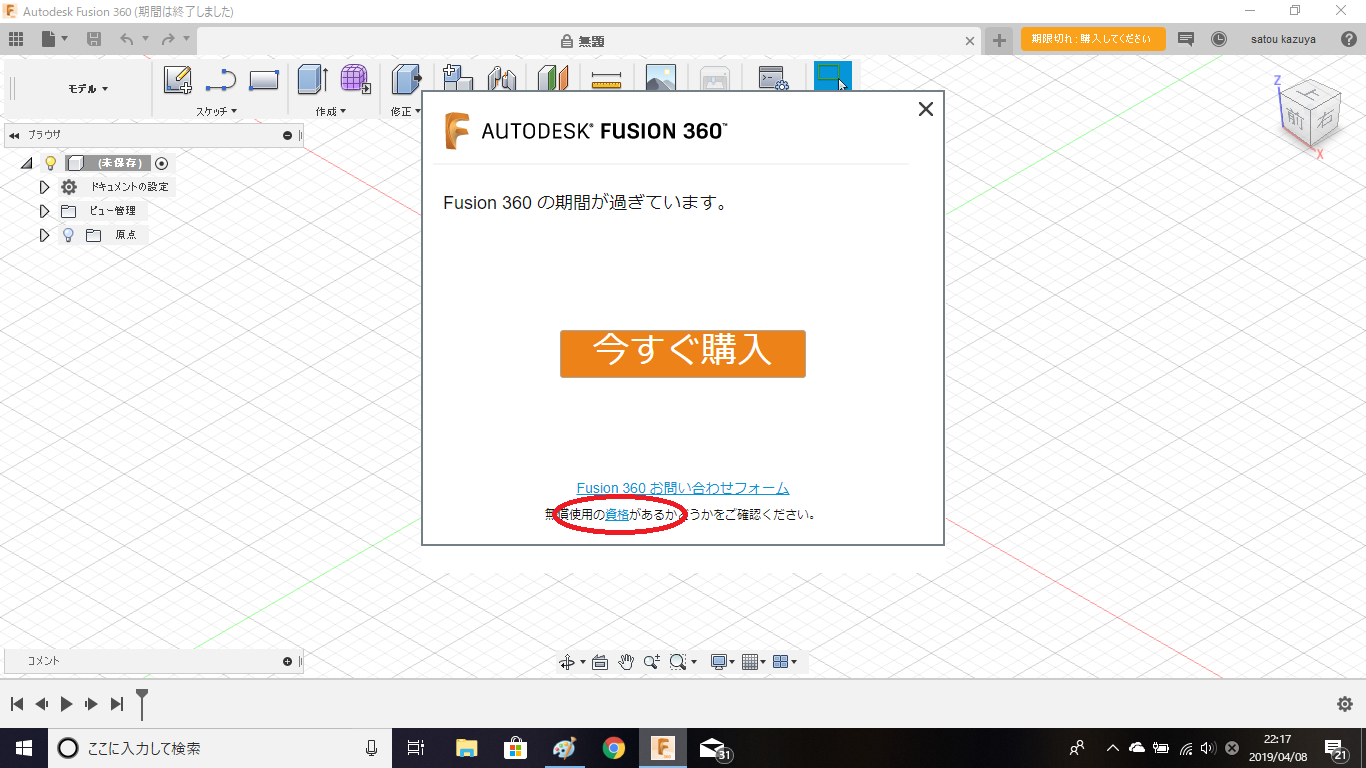
Task: Close the 無題 document tab
Action: pos(969,41)
